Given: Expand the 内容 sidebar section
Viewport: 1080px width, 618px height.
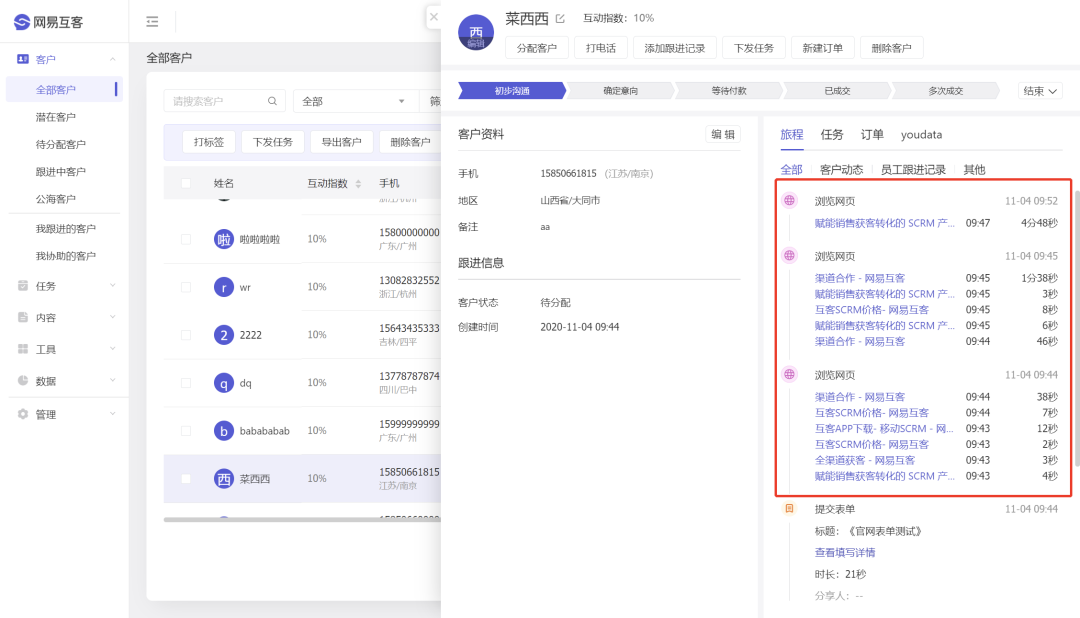Looking at the screenshot, I should pos(112,317).
